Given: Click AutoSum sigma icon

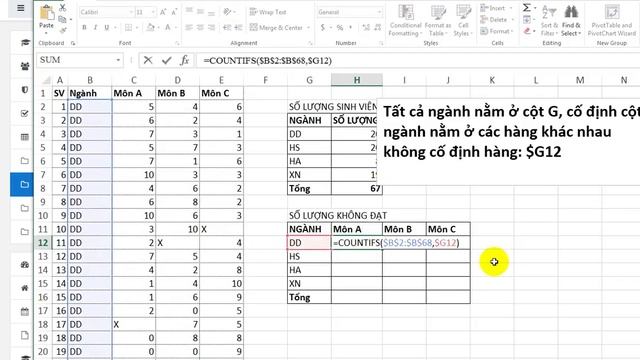Looking at the screenshot, I should (x=527, y=8).
